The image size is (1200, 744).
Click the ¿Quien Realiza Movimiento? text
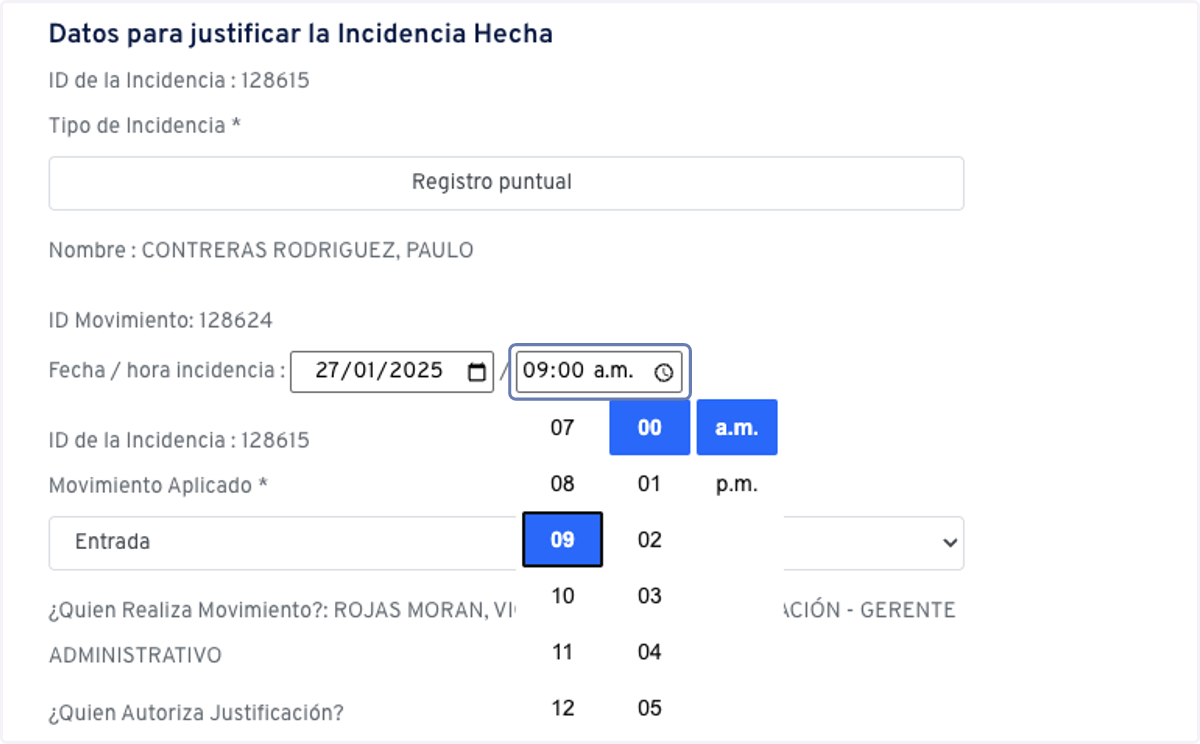(x=188, y=610)
